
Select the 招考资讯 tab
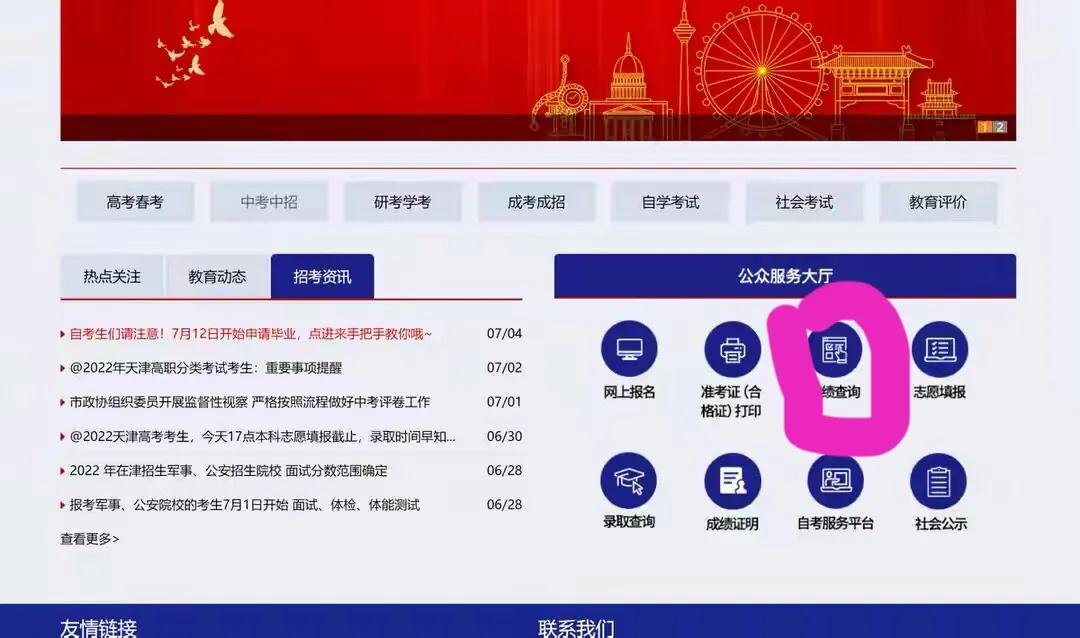coord(322,277)
